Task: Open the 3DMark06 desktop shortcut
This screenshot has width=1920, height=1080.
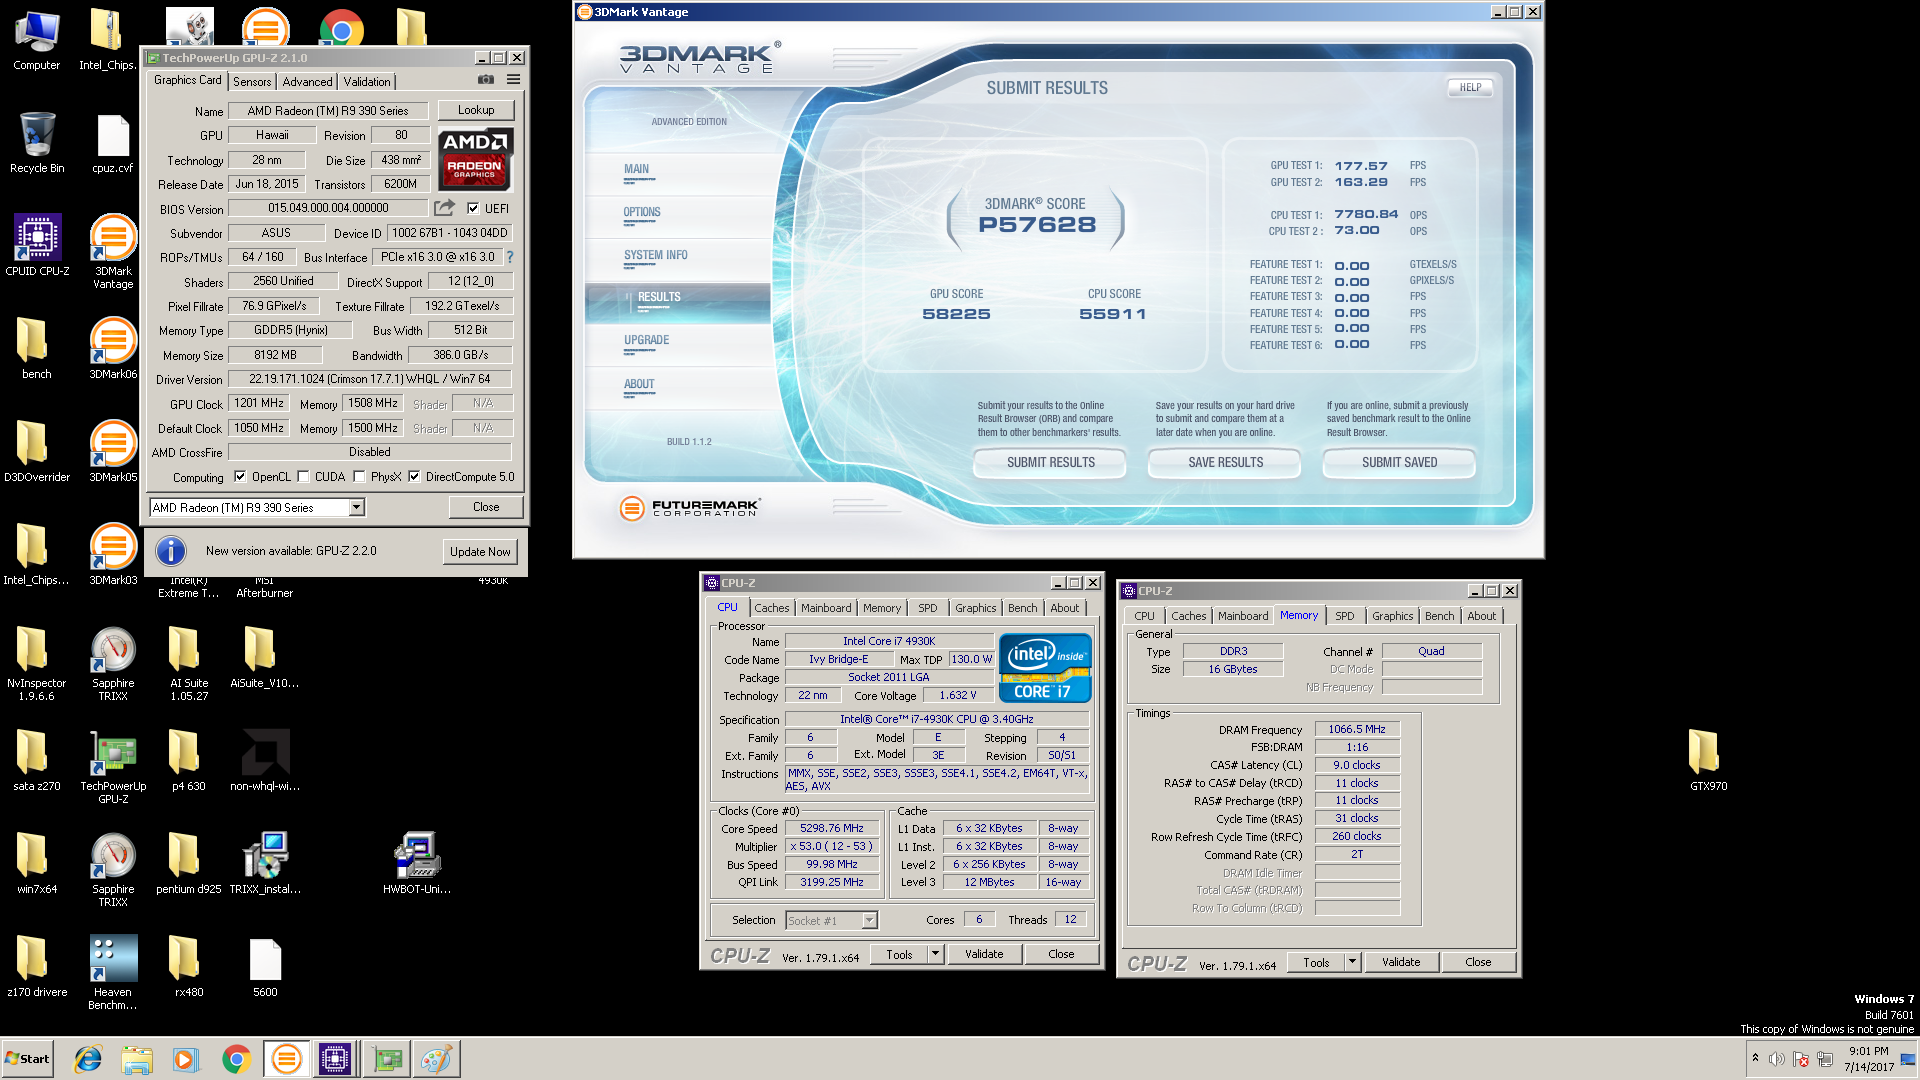Action: click(113, 348)
